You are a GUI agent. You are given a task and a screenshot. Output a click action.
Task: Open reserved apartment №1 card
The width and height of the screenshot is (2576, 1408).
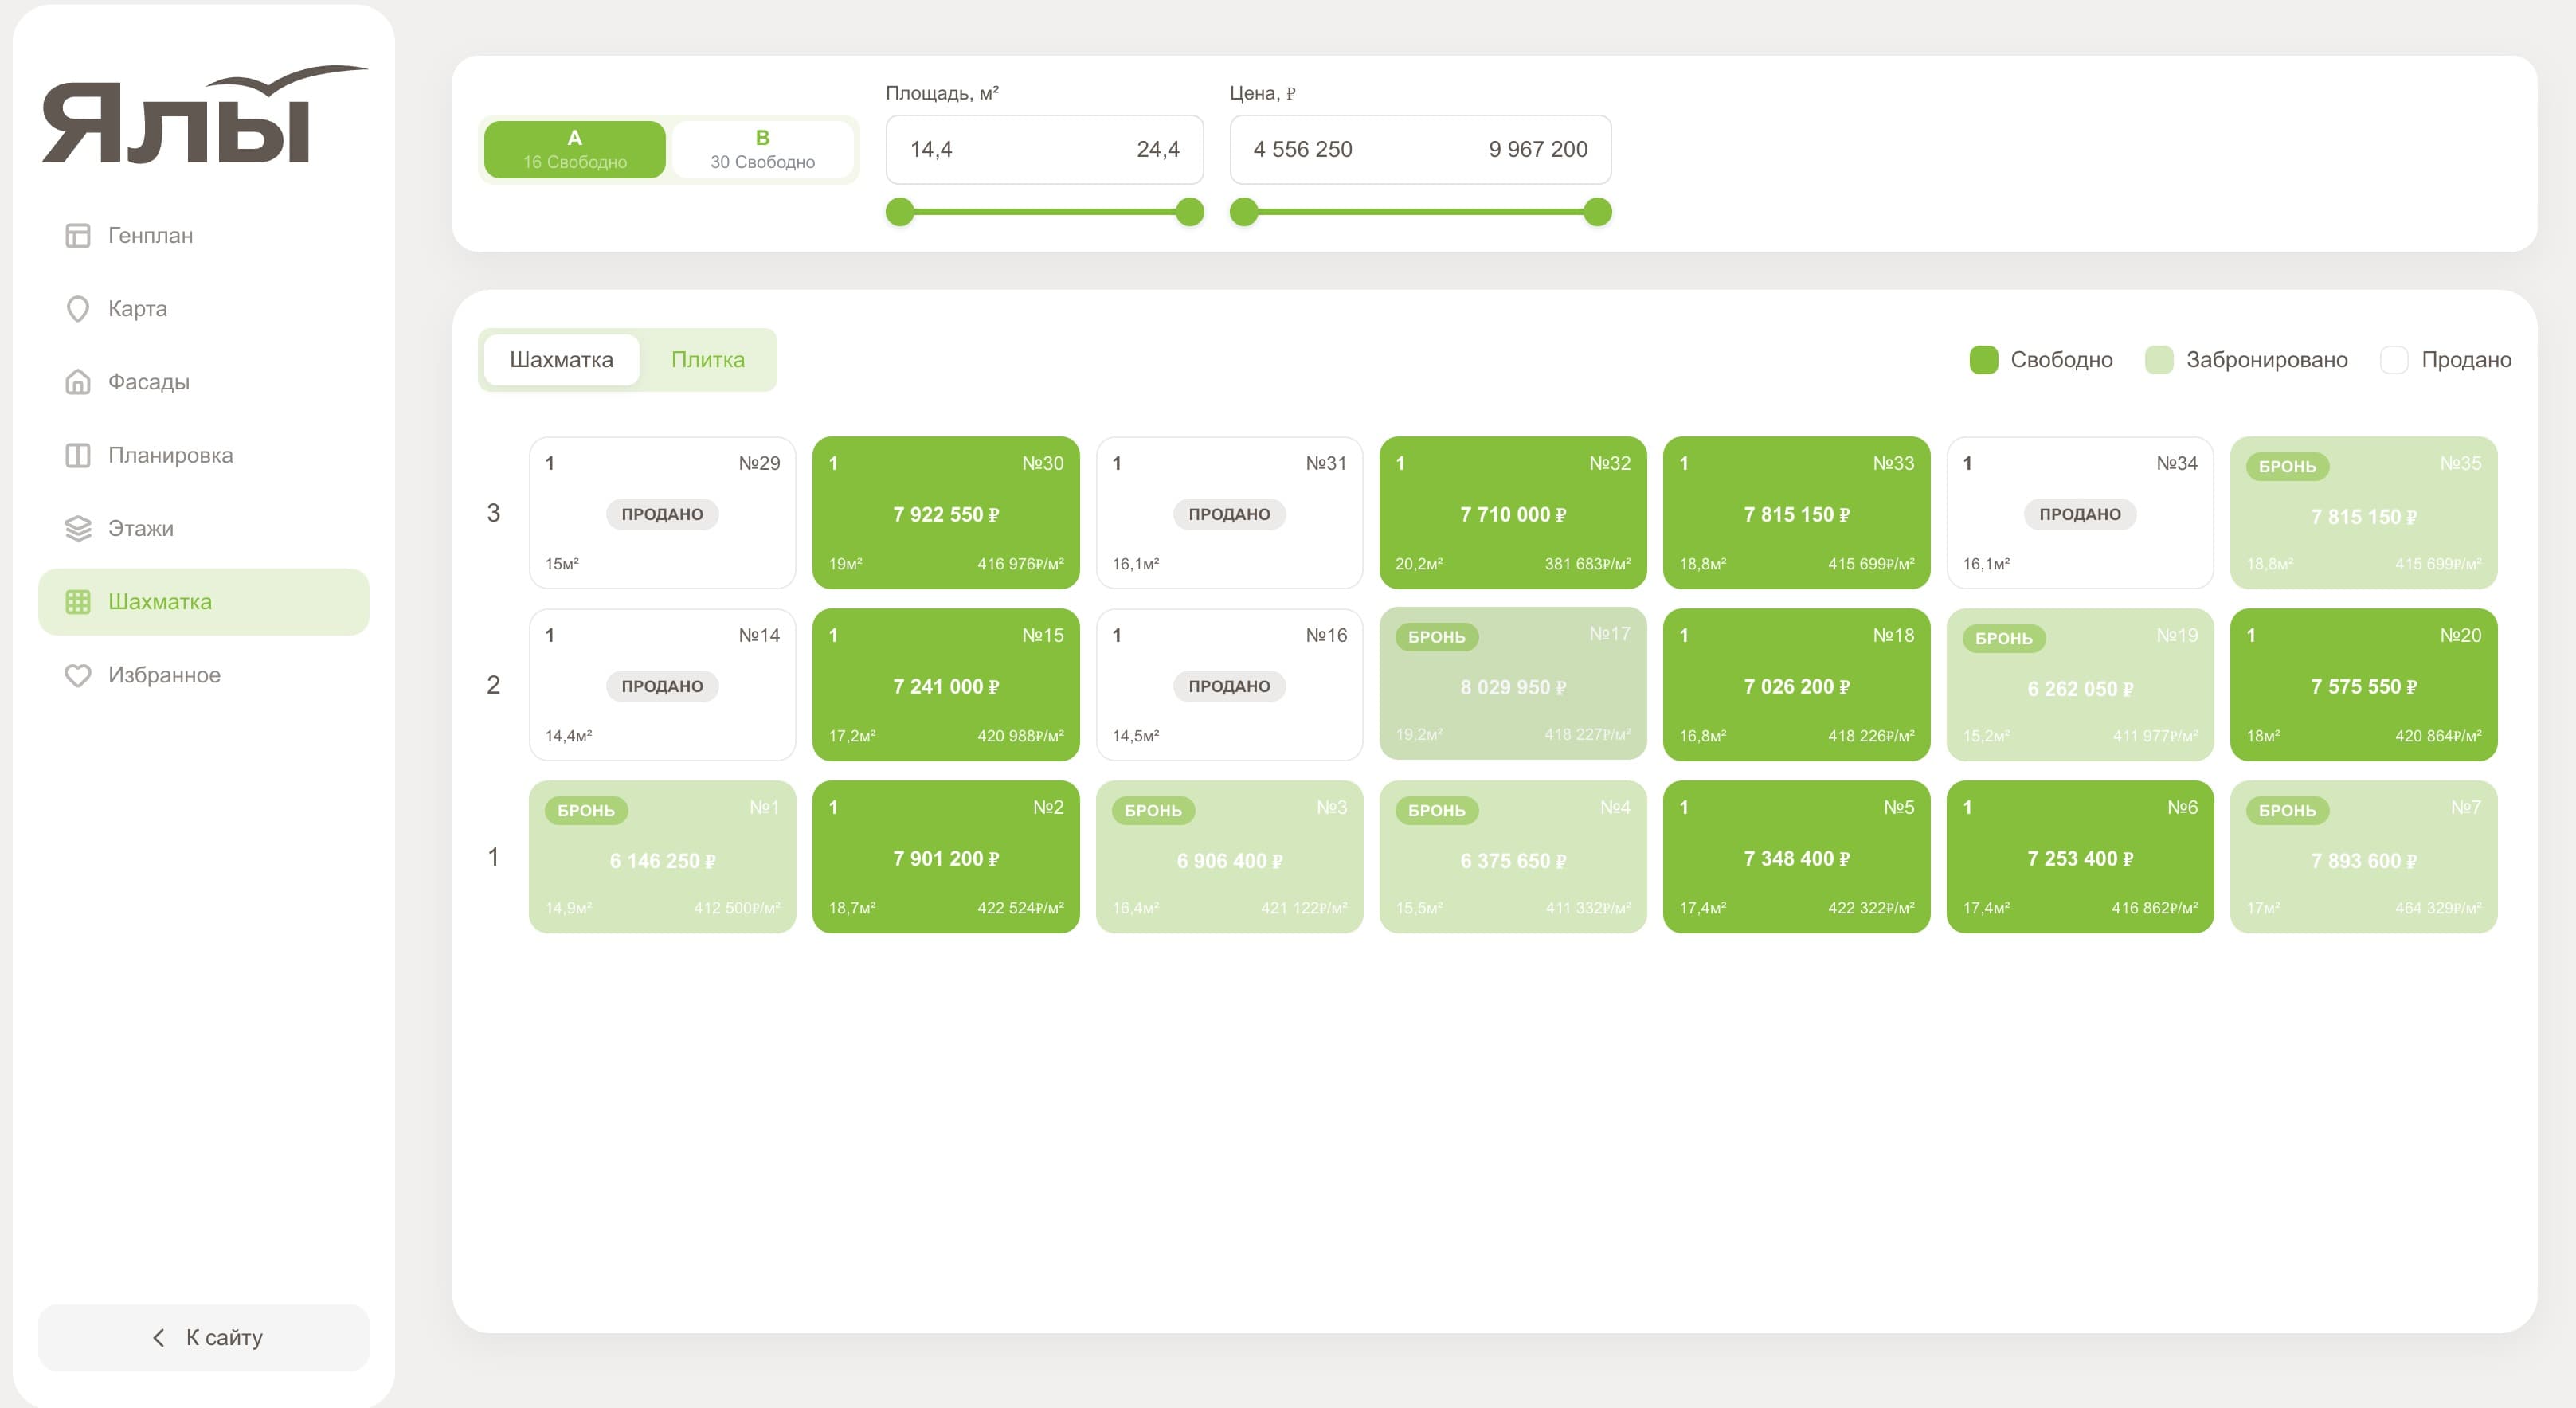click(662, 856)
